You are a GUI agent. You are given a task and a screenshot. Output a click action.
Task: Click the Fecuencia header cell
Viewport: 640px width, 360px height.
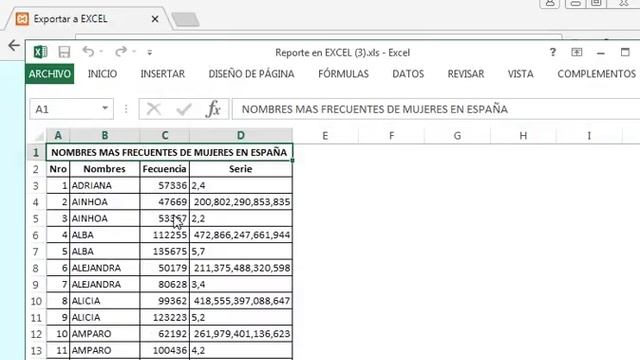164,169
